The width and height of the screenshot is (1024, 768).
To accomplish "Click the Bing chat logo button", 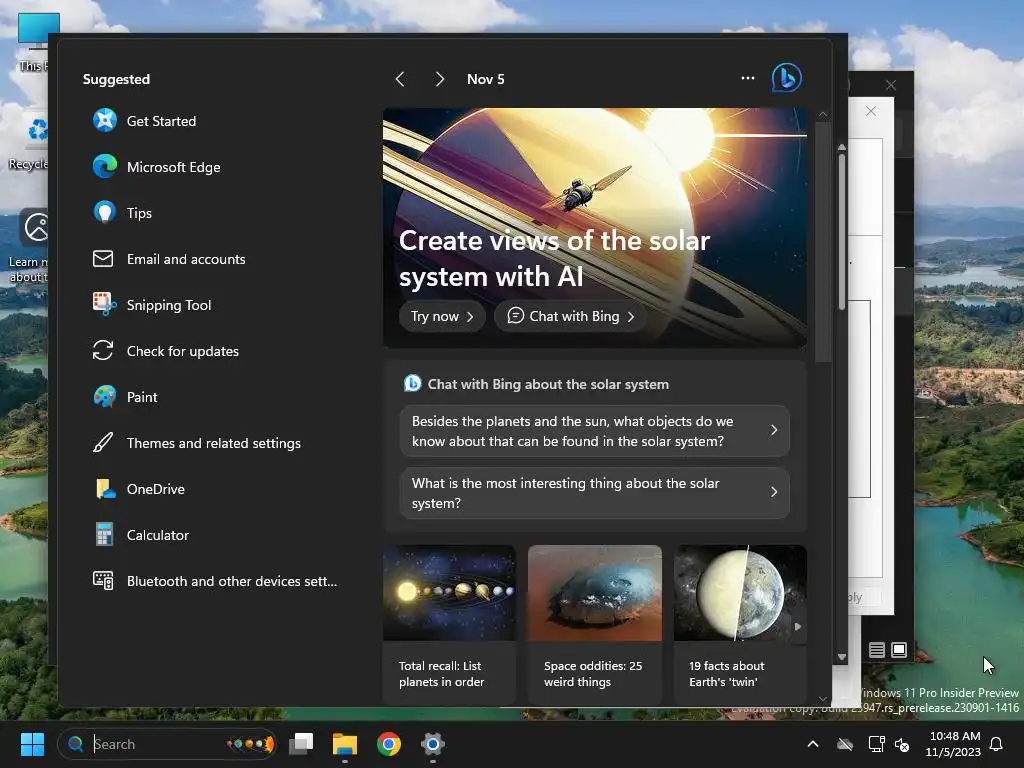I will (787, 78).
